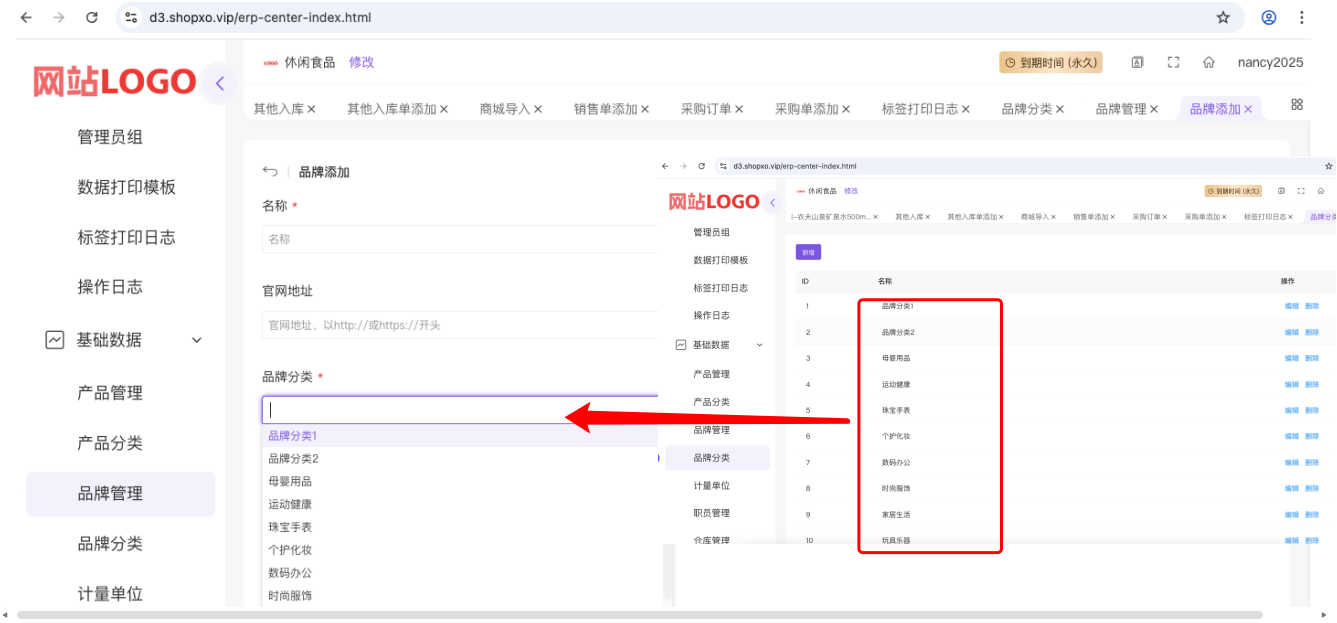Click the 到期时间 (永久) badge in the main header
1337x623 pixels.
pos(1050,62)
